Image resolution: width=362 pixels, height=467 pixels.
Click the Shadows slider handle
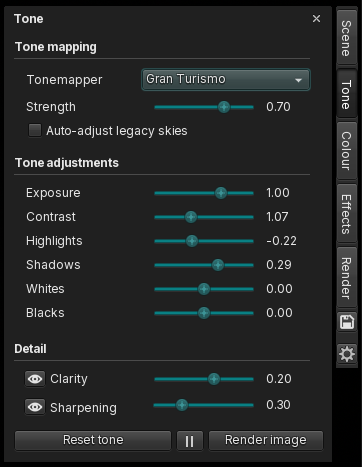[218, 265]
